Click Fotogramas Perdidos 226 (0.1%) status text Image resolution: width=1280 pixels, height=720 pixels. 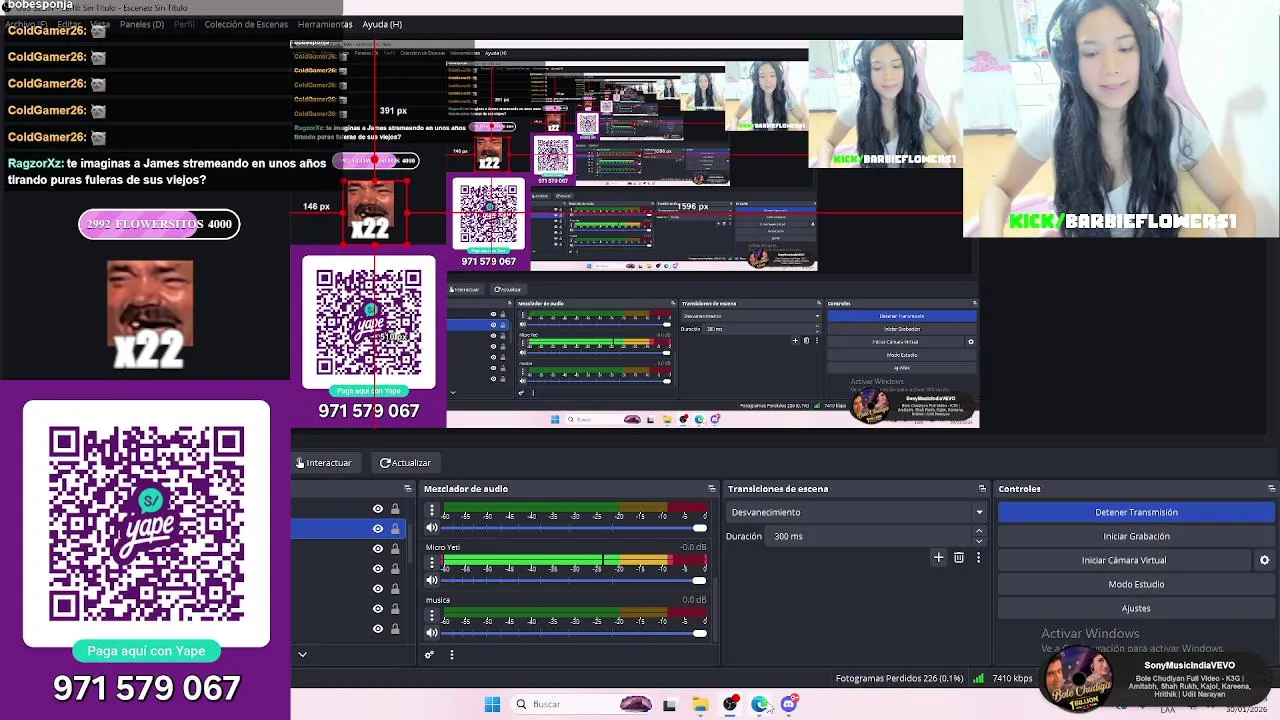pos(899,678)
